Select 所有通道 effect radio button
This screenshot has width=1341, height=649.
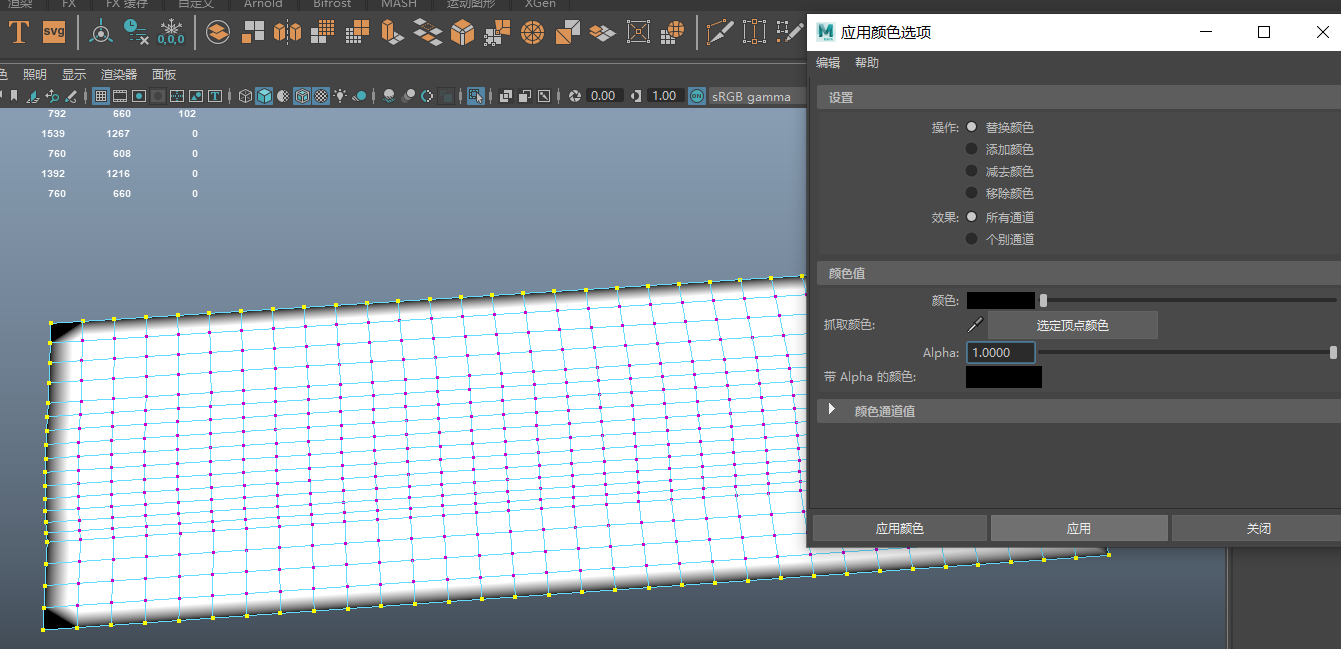pos(971,217)
